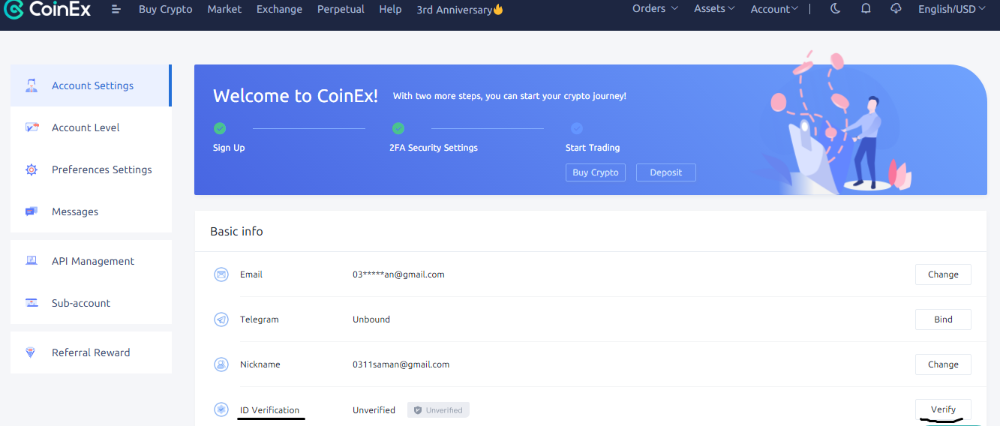
Task: Select Preferences Settings in sidebar
Action: (x=91, y=170)
